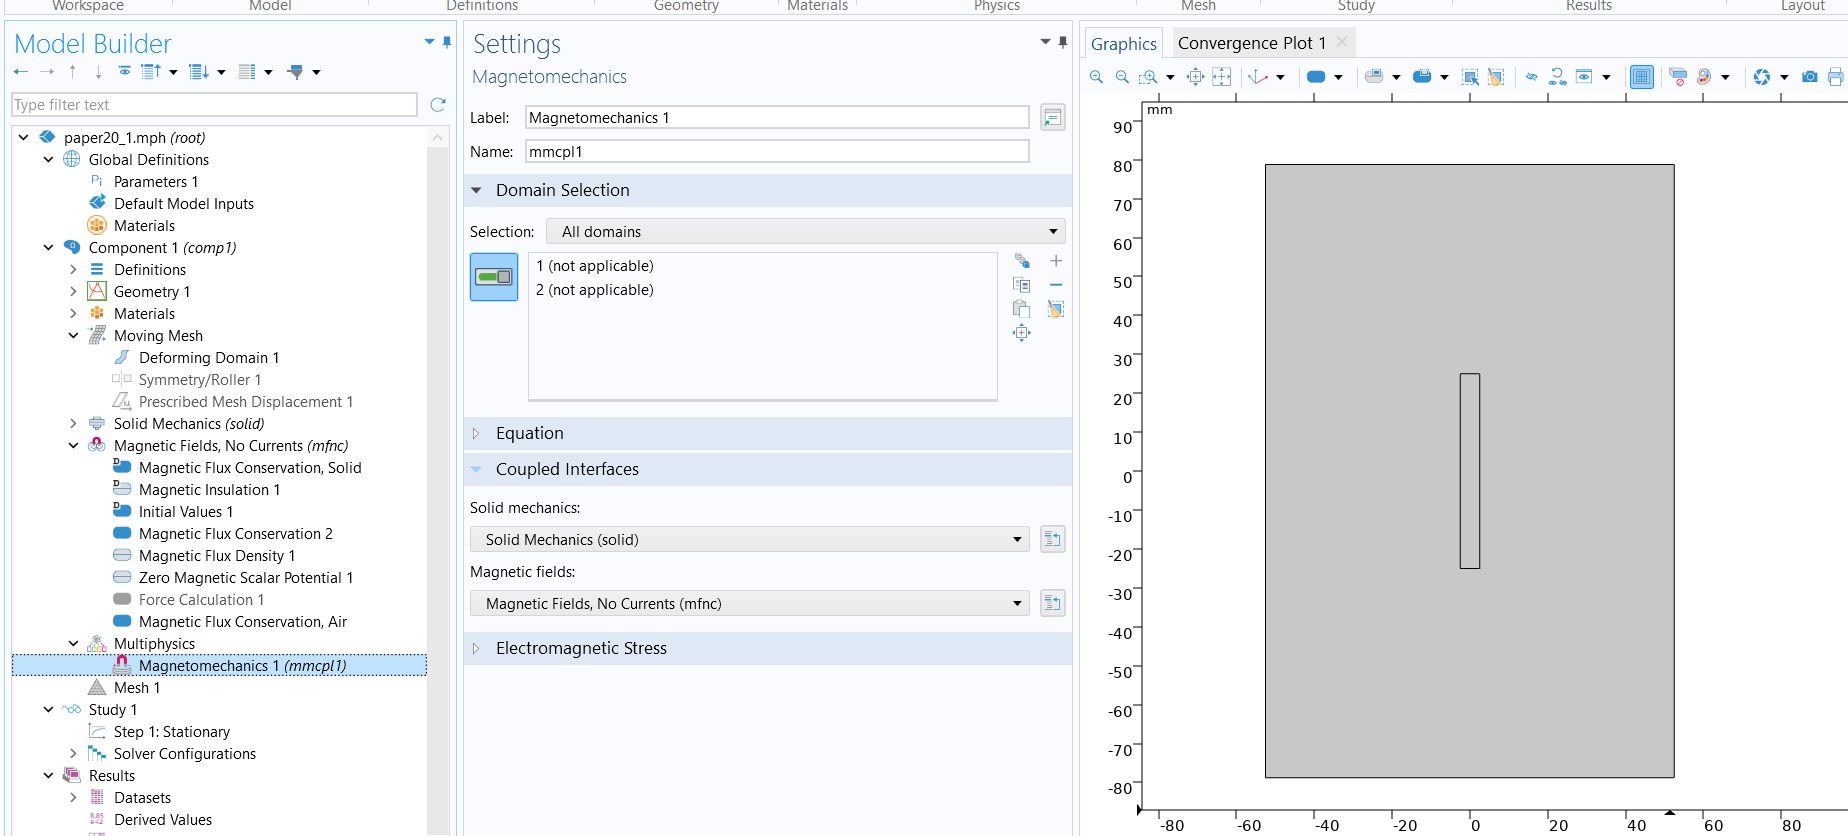Toggle the domain selection activation switch
This screenshot has width=1848, height=836.
pyautogui.click(x=494, y=277)
